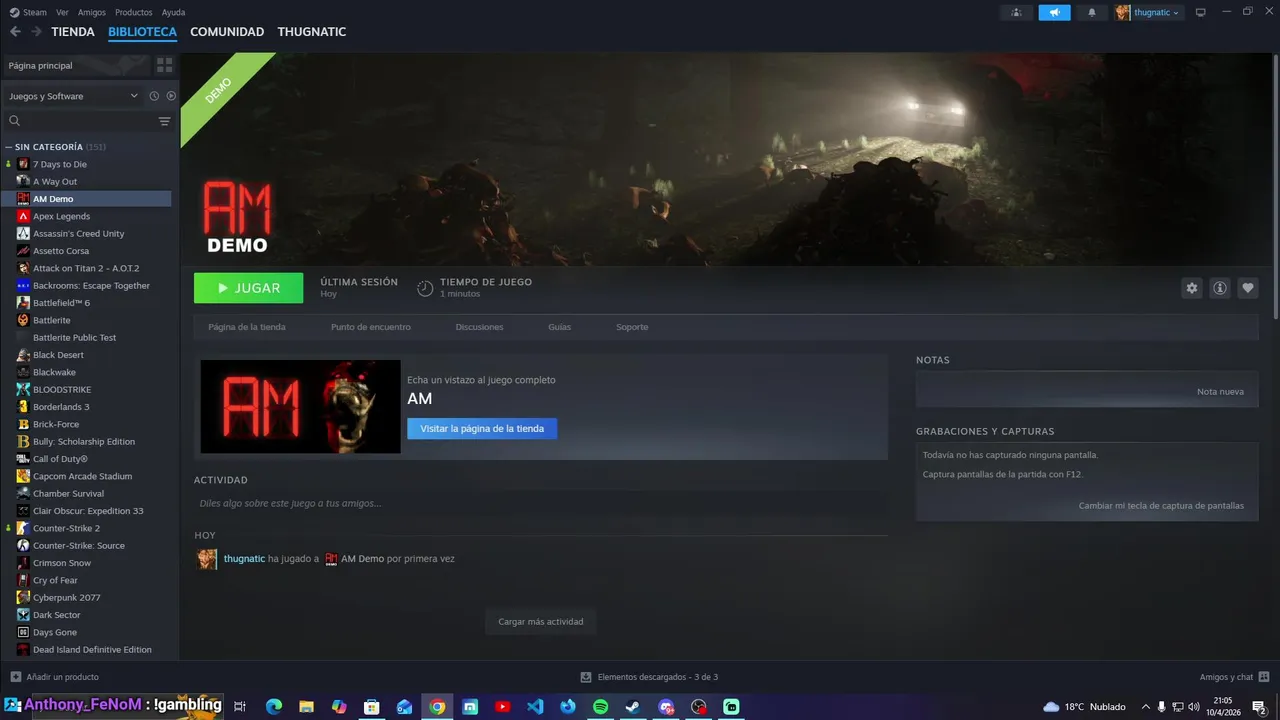The height and width of the screenshot is (720, 1280).
Task: Open Página principal of library
Action: pos(75,65)
